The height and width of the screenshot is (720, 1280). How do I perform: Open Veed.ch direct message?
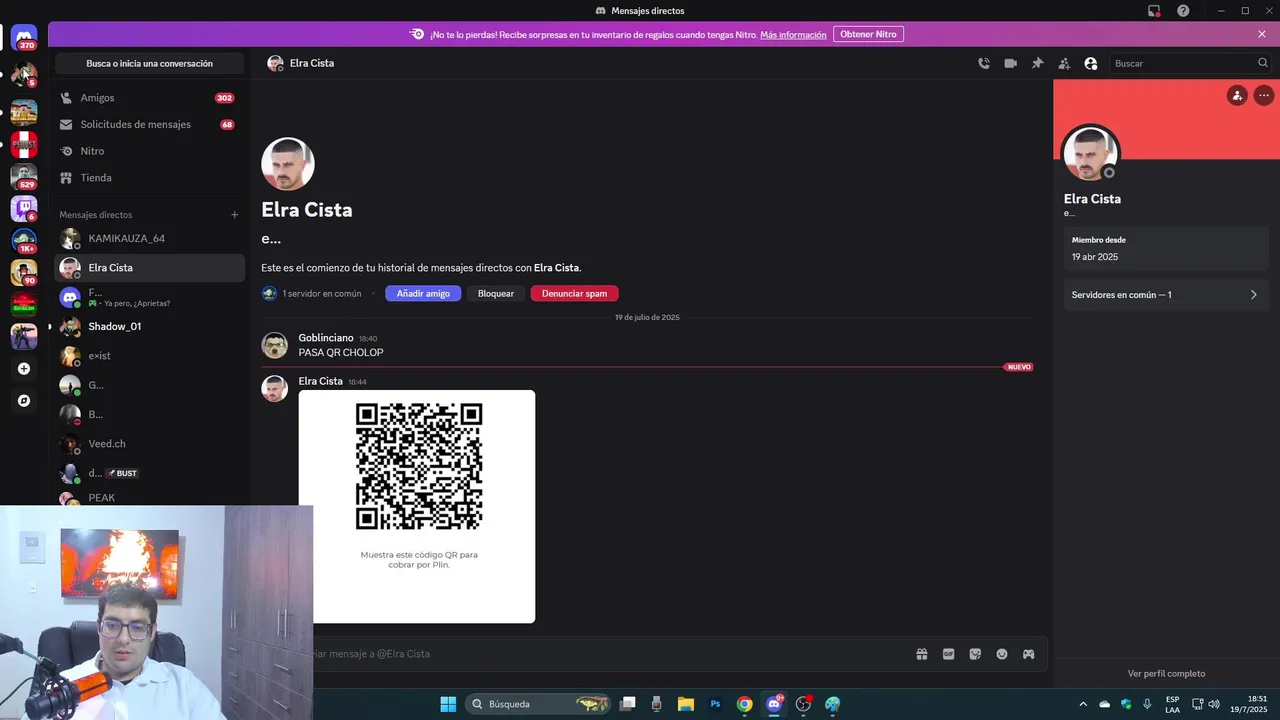point(149,444)
